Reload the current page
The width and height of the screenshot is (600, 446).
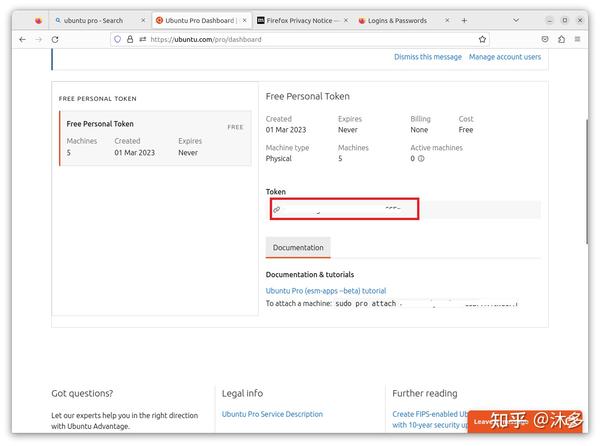55,39
